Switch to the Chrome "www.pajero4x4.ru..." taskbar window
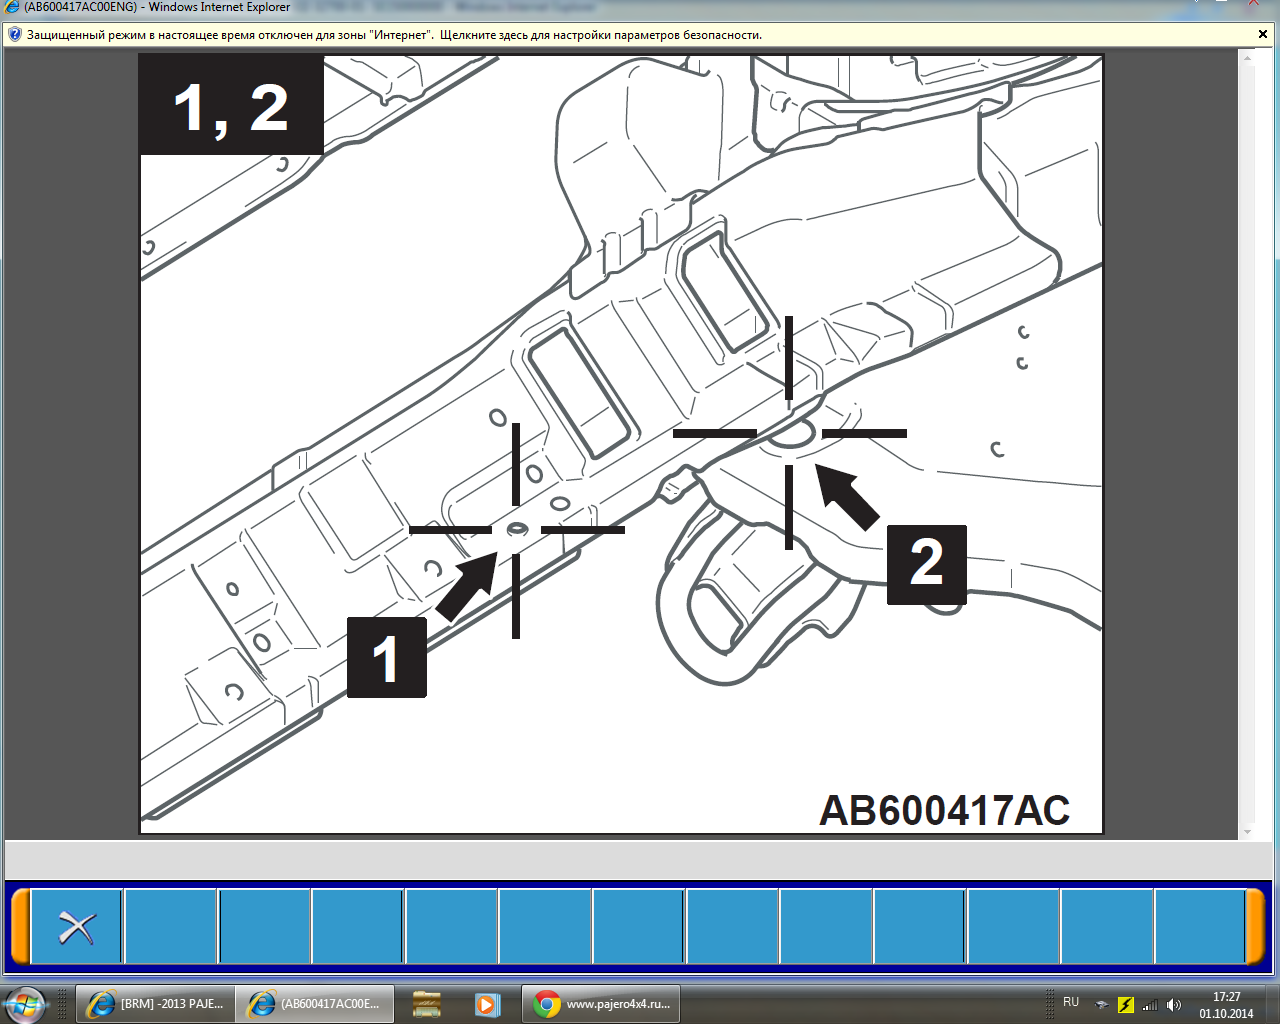The image size is (1280, 1024). tap(601, 1004)
